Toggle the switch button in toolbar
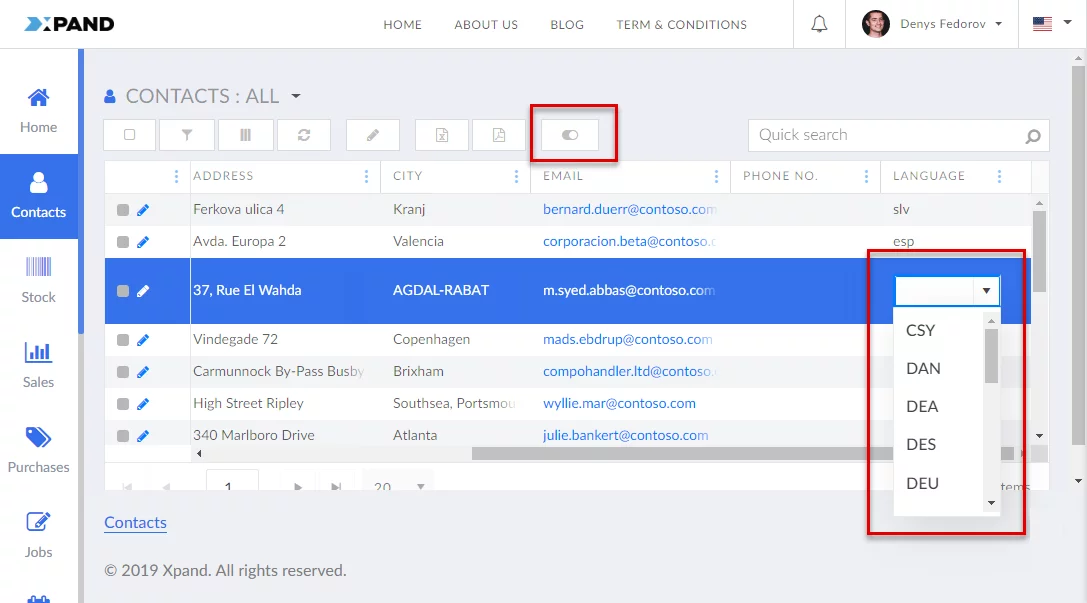The width and height of the screenshot is (1087, 603). point(570,135)
